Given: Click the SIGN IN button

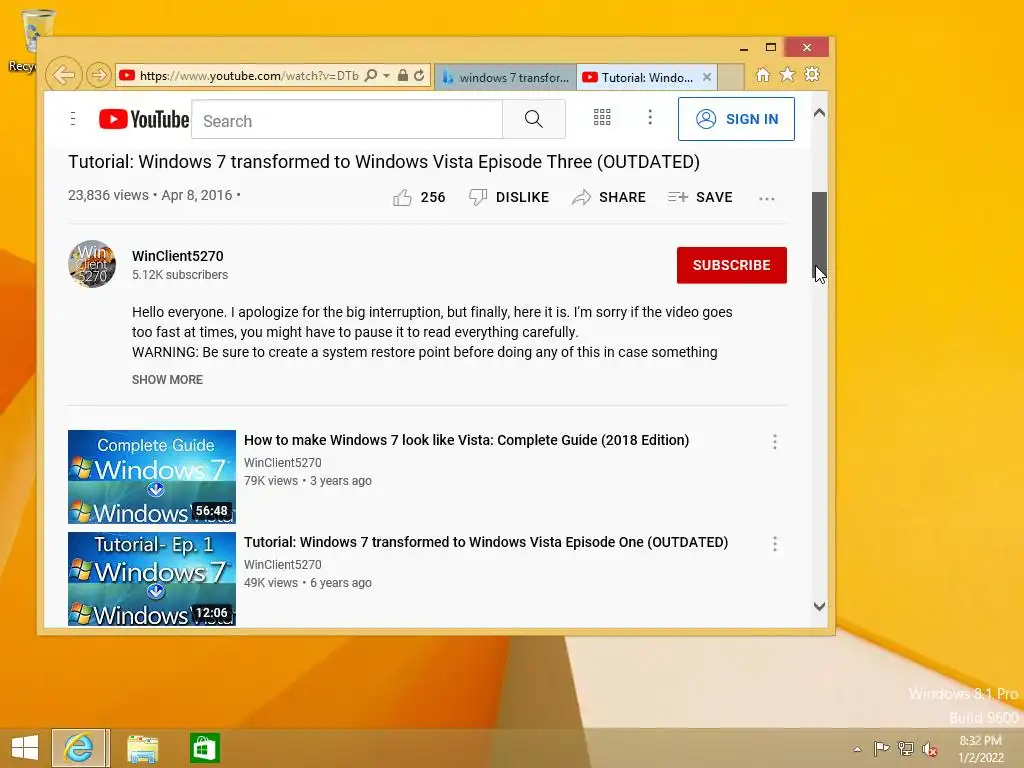Looking at the screenshot, I should (736, 119).
